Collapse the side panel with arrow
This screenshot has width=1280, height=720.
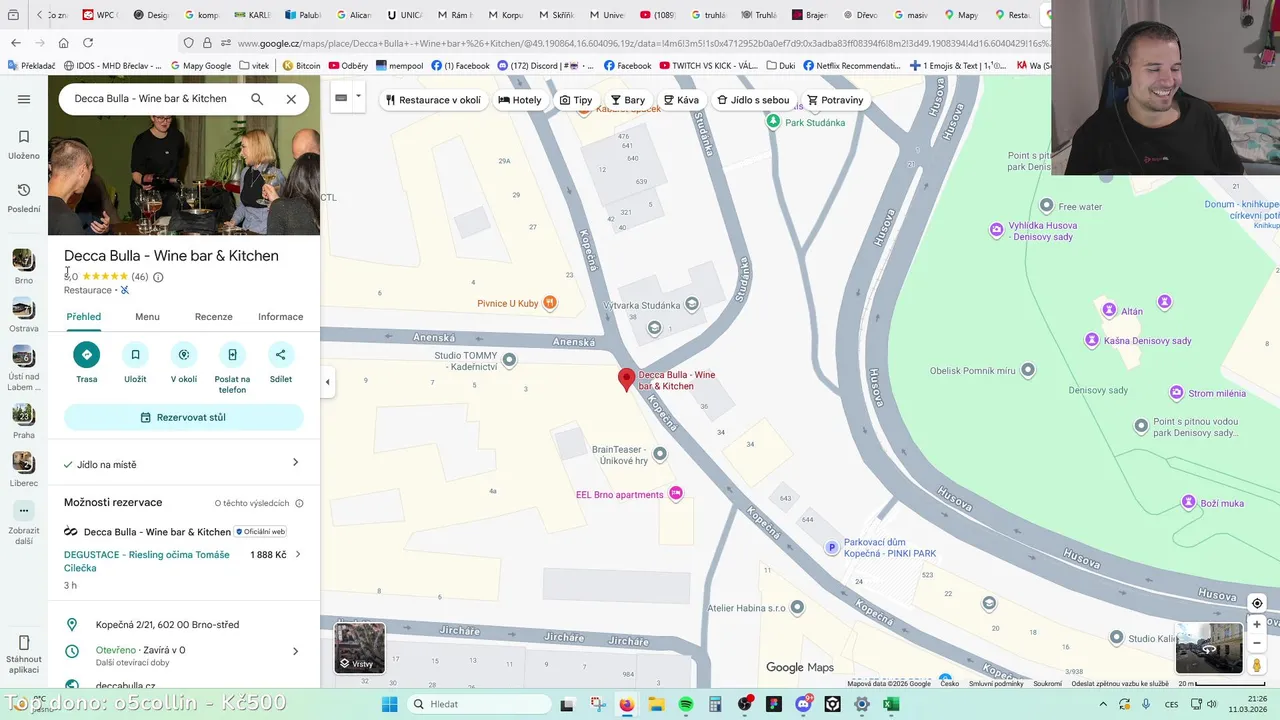[327, 382]
